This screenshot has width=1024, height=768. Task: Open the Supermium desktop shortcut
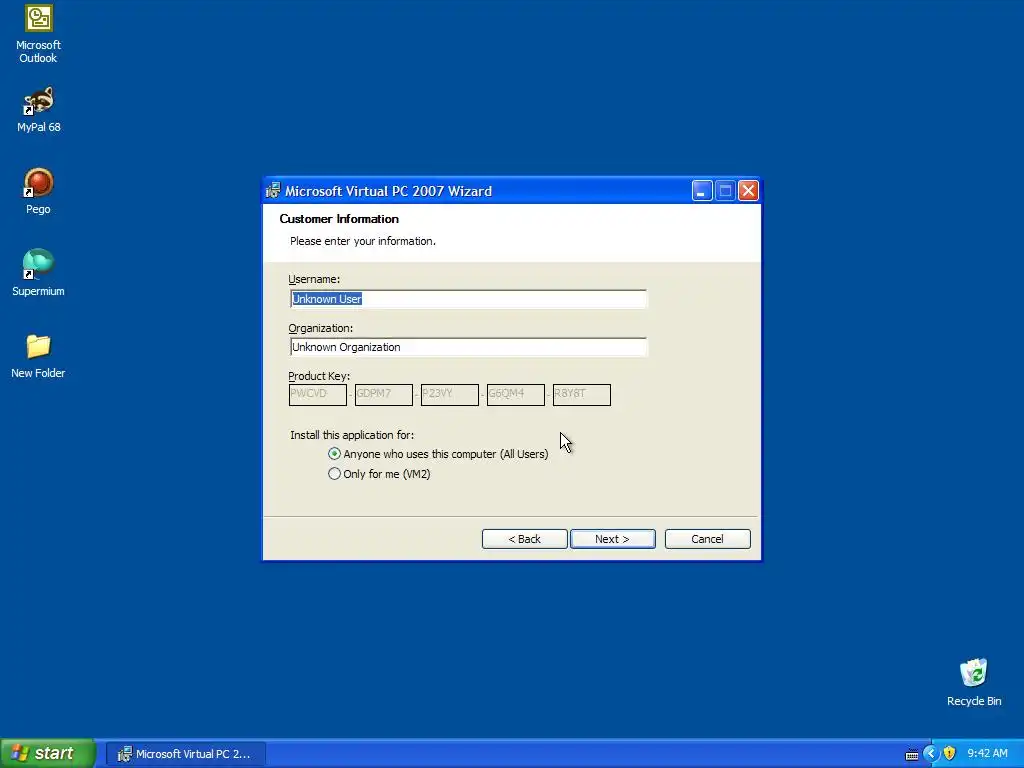coord(39,273)
